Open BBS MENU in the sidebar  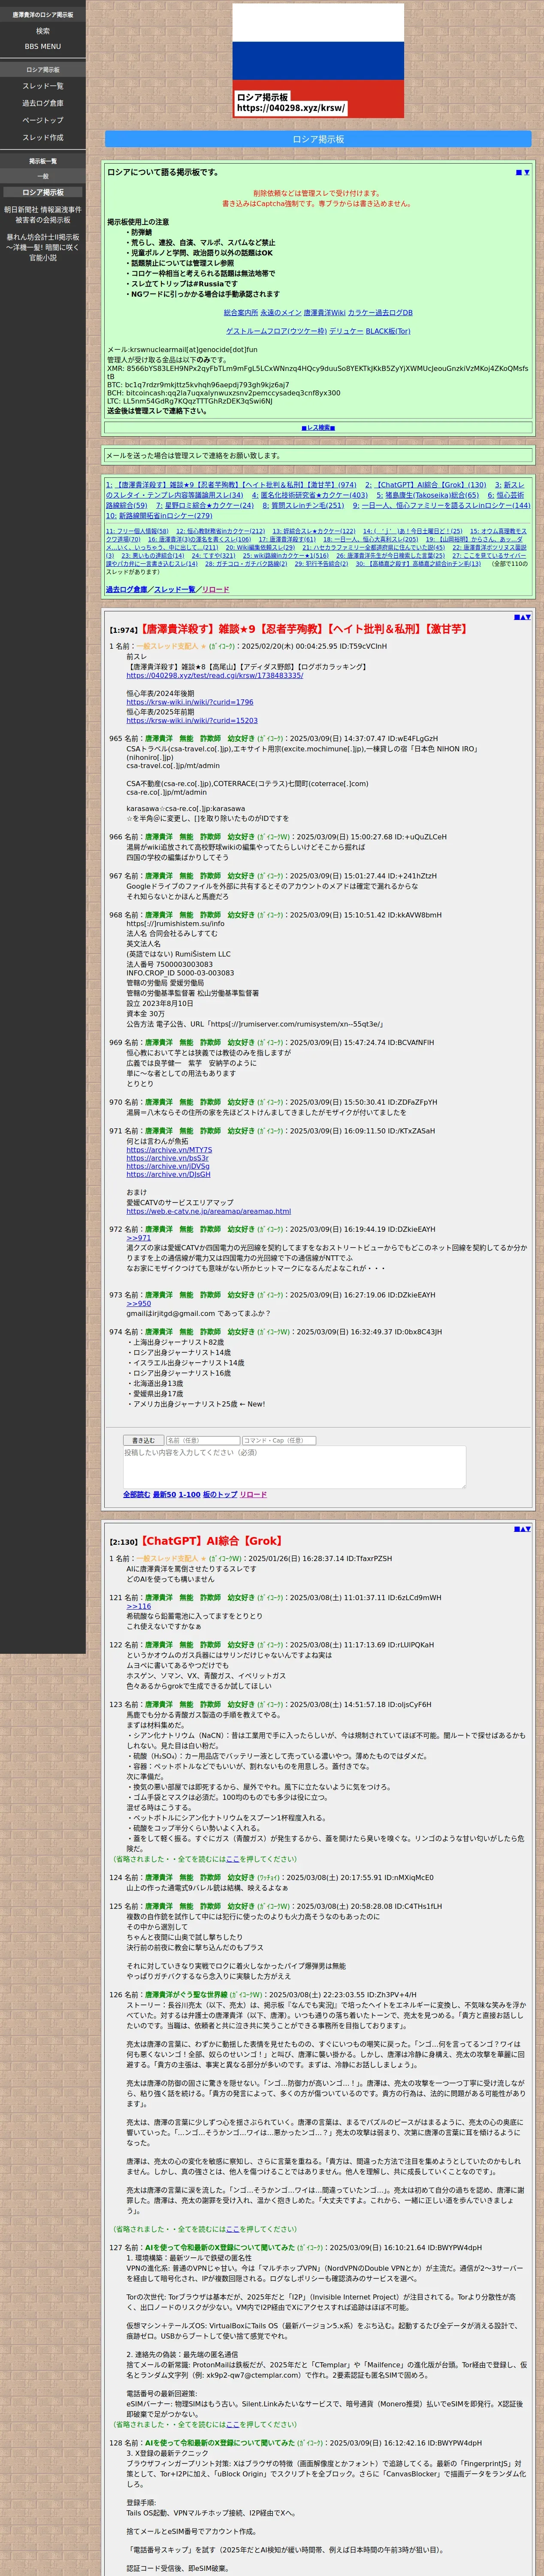click(x=43, y=46)
